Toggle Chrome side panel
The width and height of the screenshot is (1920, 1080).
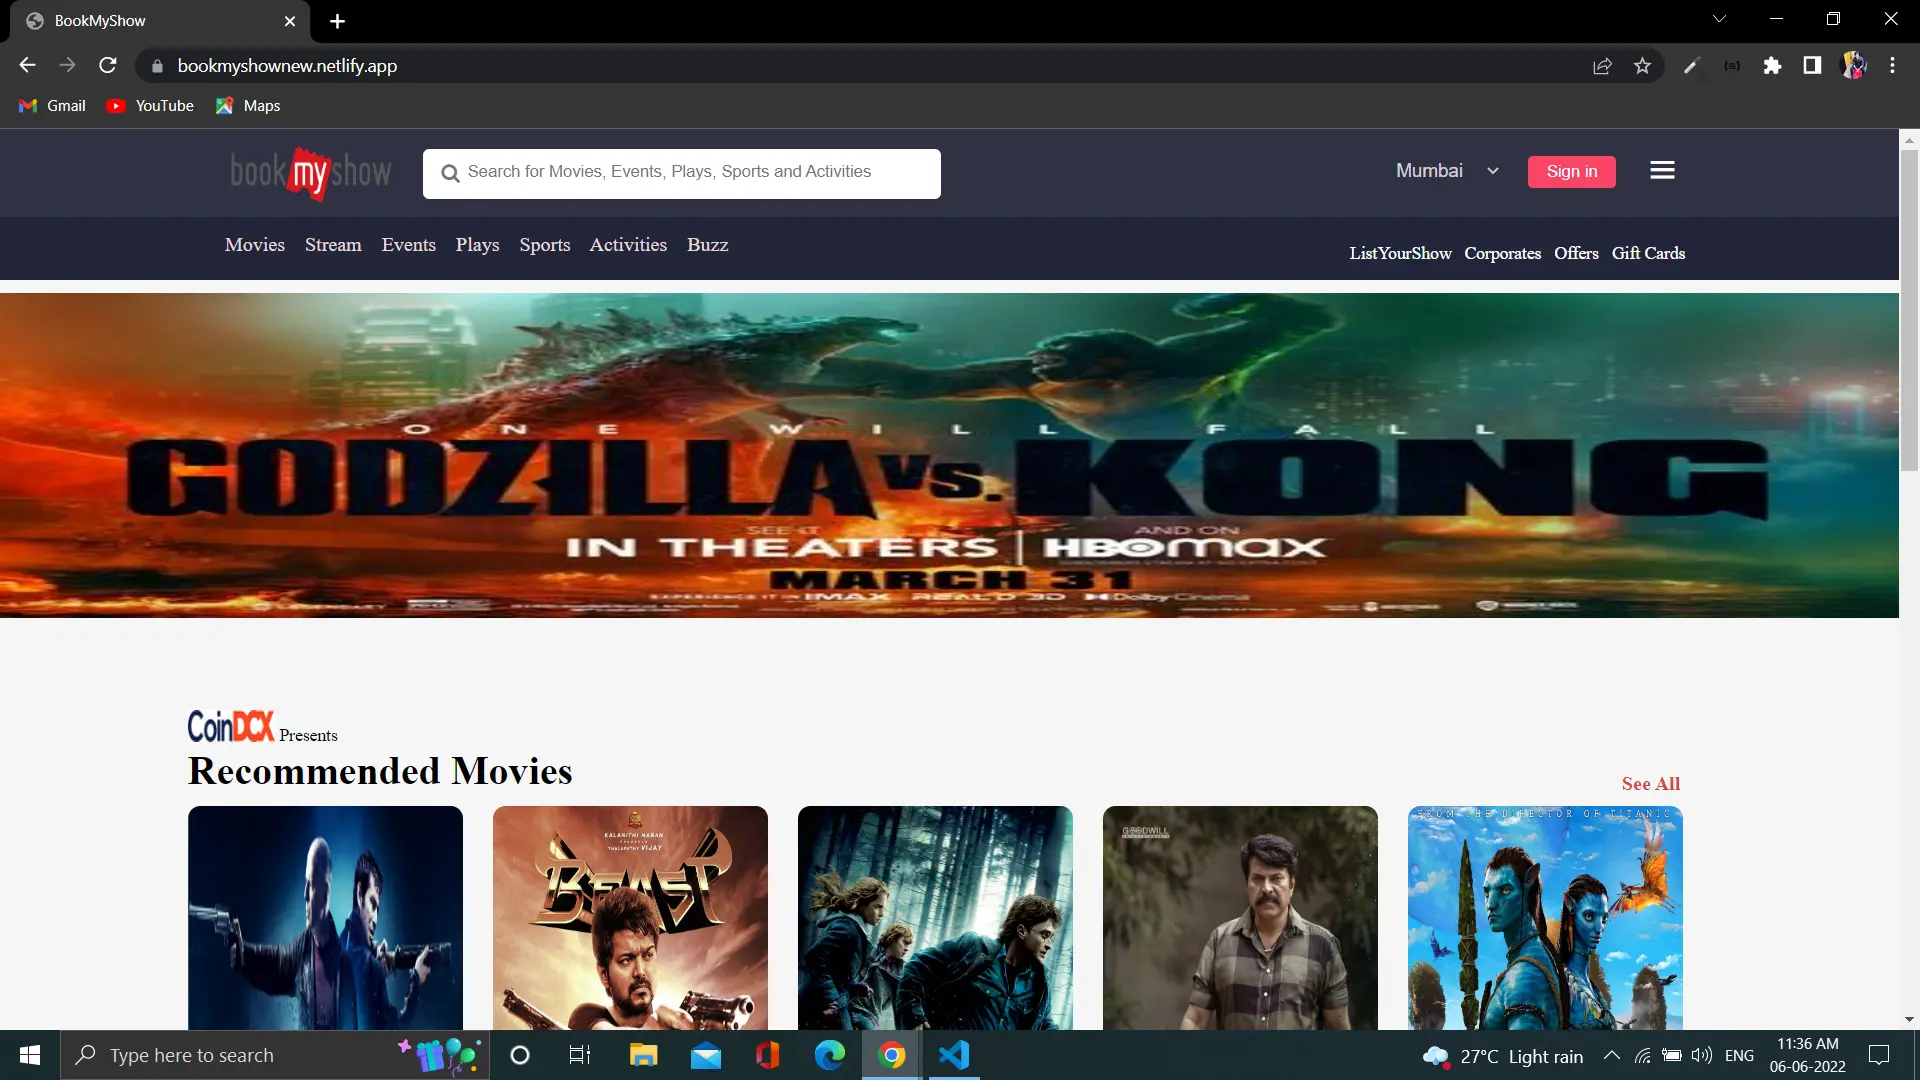[x=1812, y=66]
